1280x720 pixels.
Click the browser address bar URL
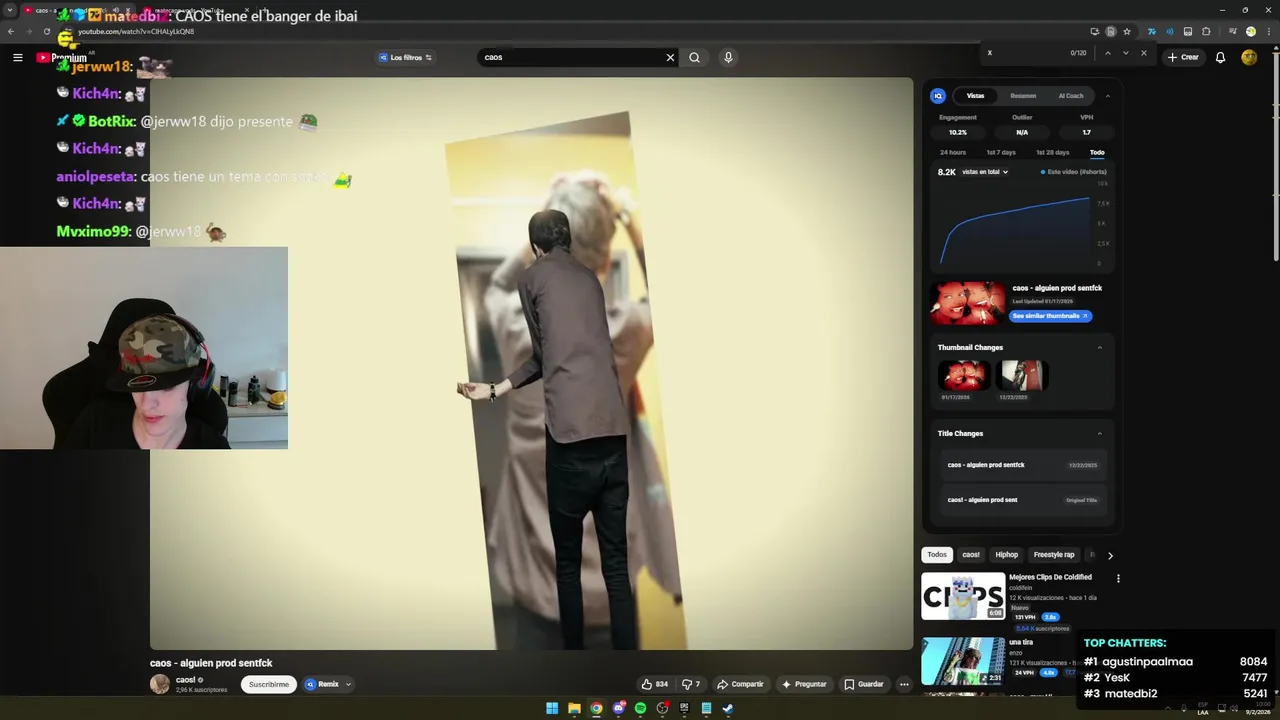pos(136,31)
